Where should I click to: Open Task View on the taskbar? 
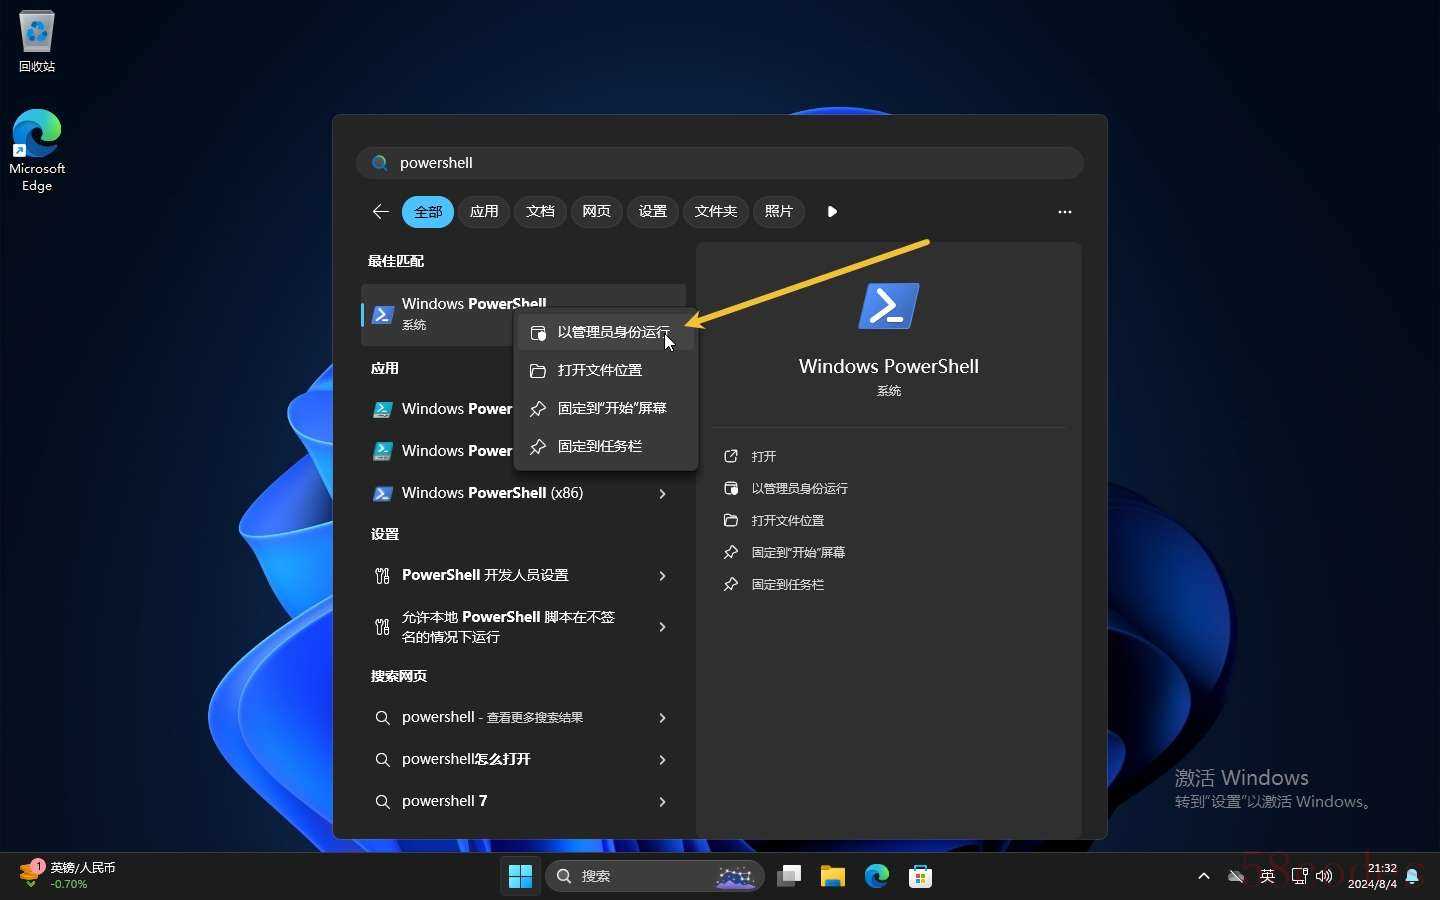pos(789,876)
